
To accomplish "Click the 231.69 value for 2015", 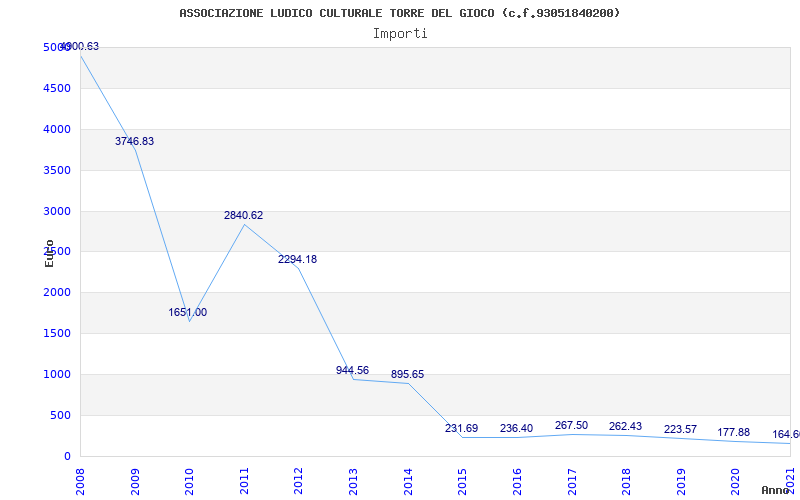I will [461, 428].
